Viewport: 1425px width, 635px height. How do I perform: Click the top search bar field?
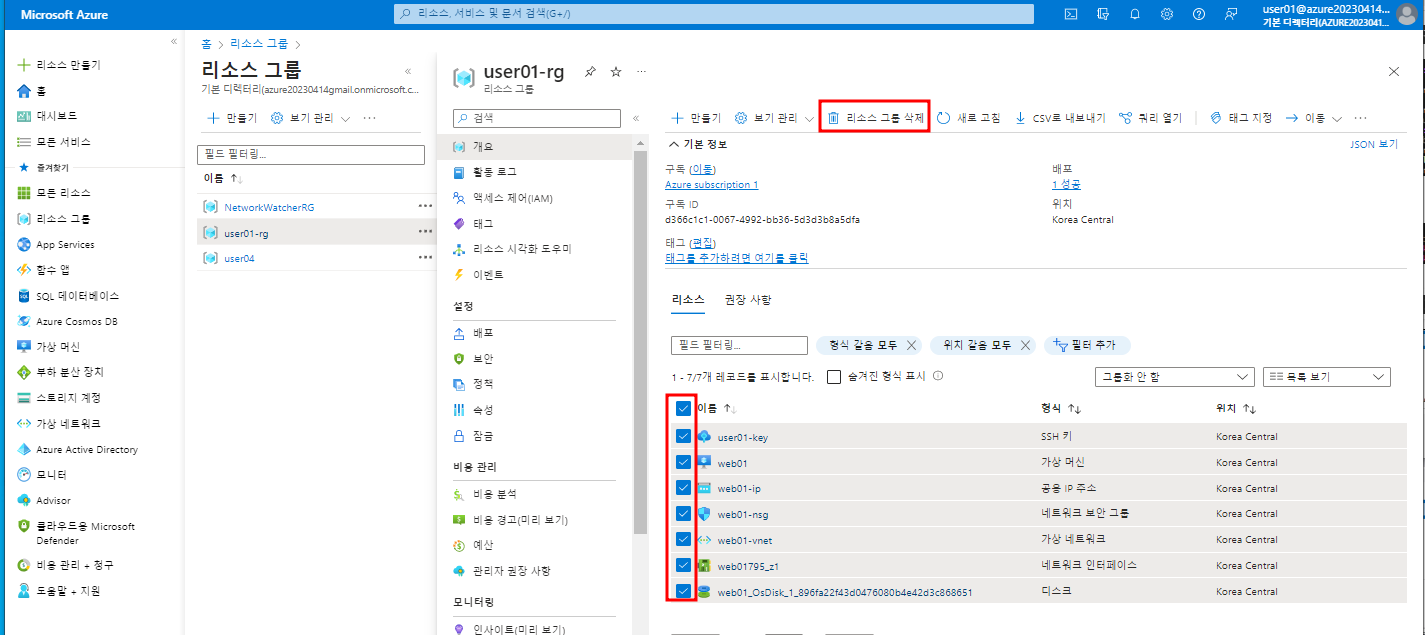point(714,14)
